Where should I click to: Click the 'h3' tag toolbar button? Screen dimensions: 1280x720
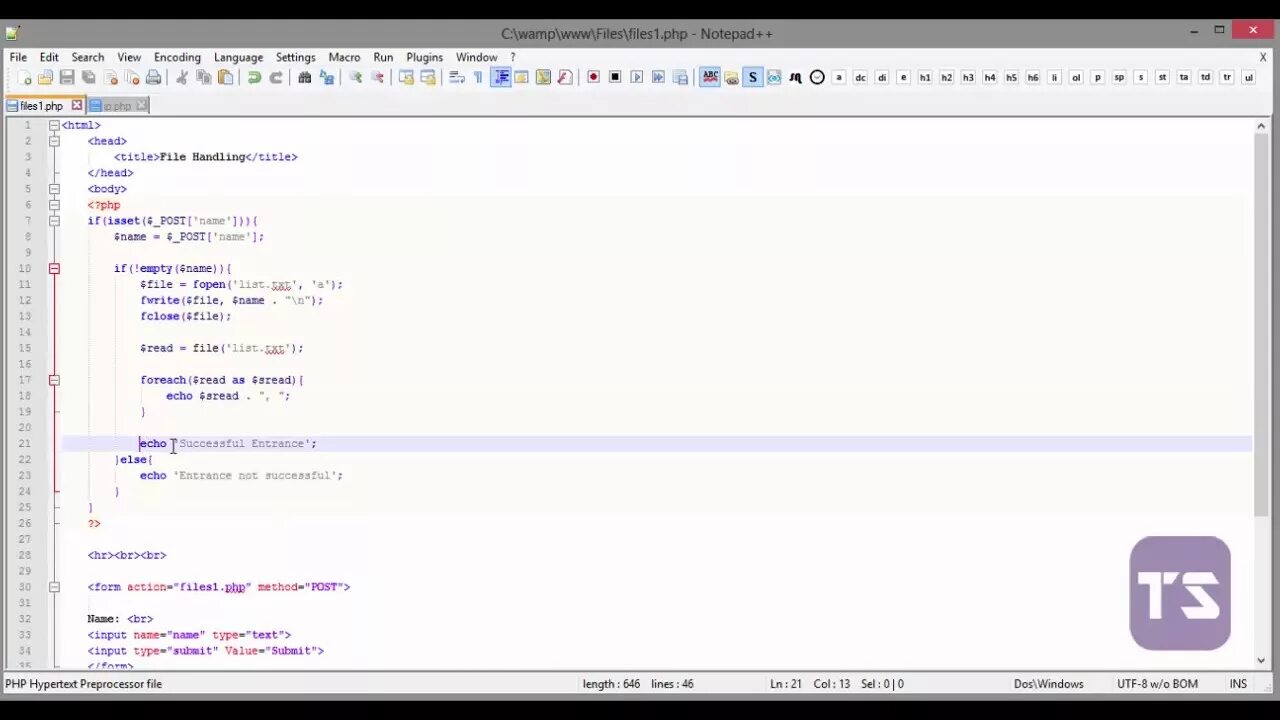(x=968, y=77)
